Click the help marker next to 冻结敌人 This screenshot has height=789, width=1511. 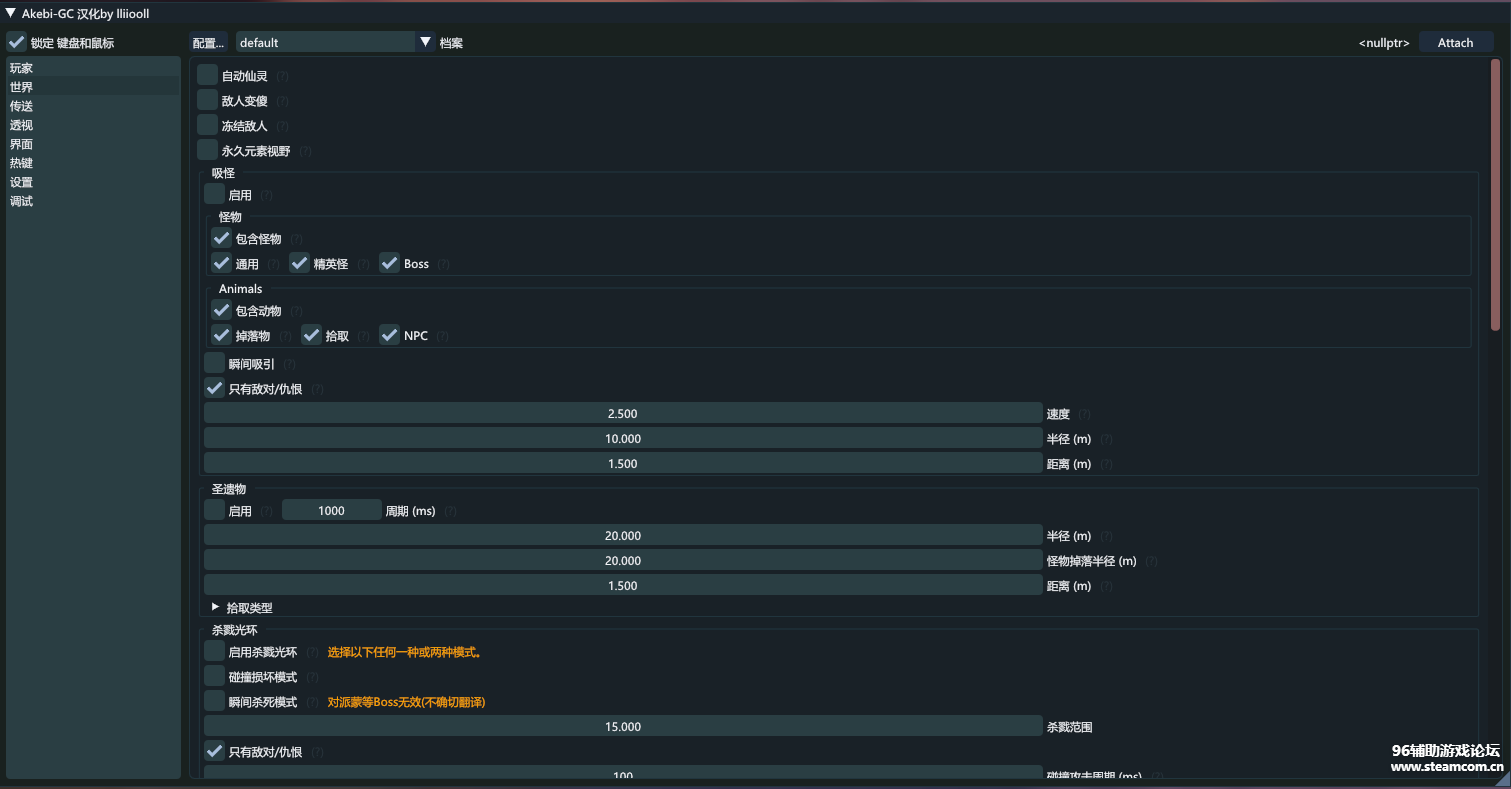point(282,126)
